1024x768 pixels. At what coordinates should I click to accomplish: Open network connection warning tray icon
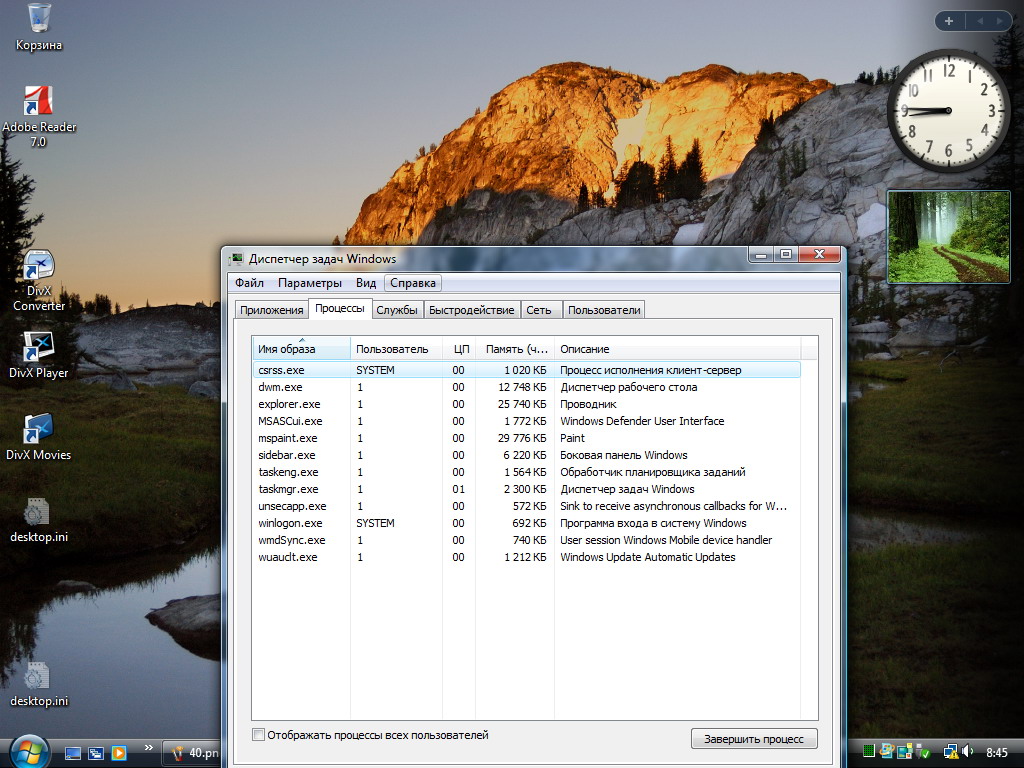[x=951, y=752]
